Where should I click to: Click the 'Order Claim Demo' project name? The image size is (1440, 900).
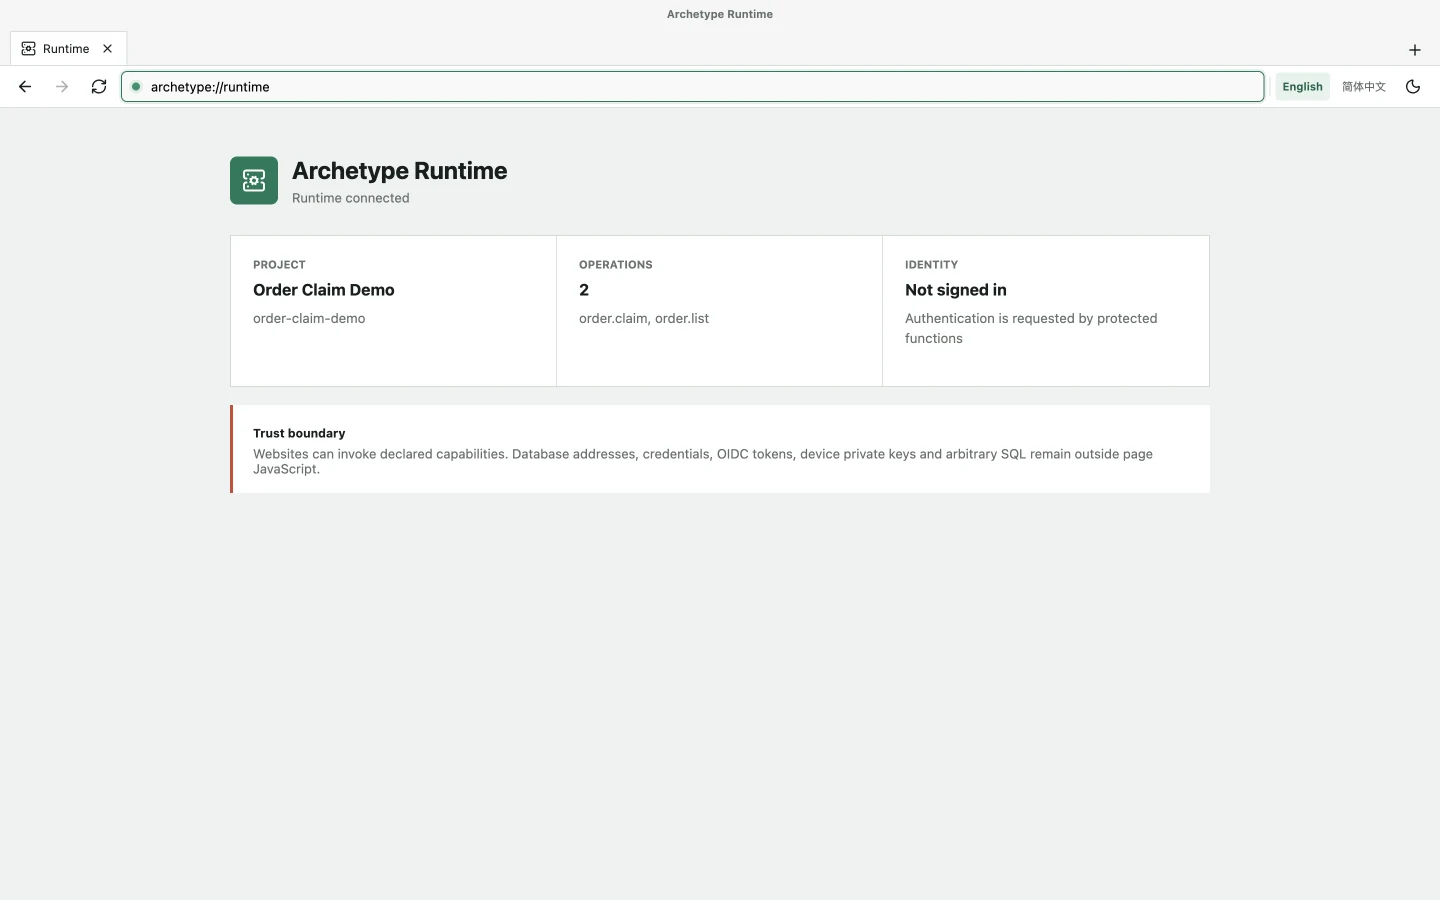(324, 290)
